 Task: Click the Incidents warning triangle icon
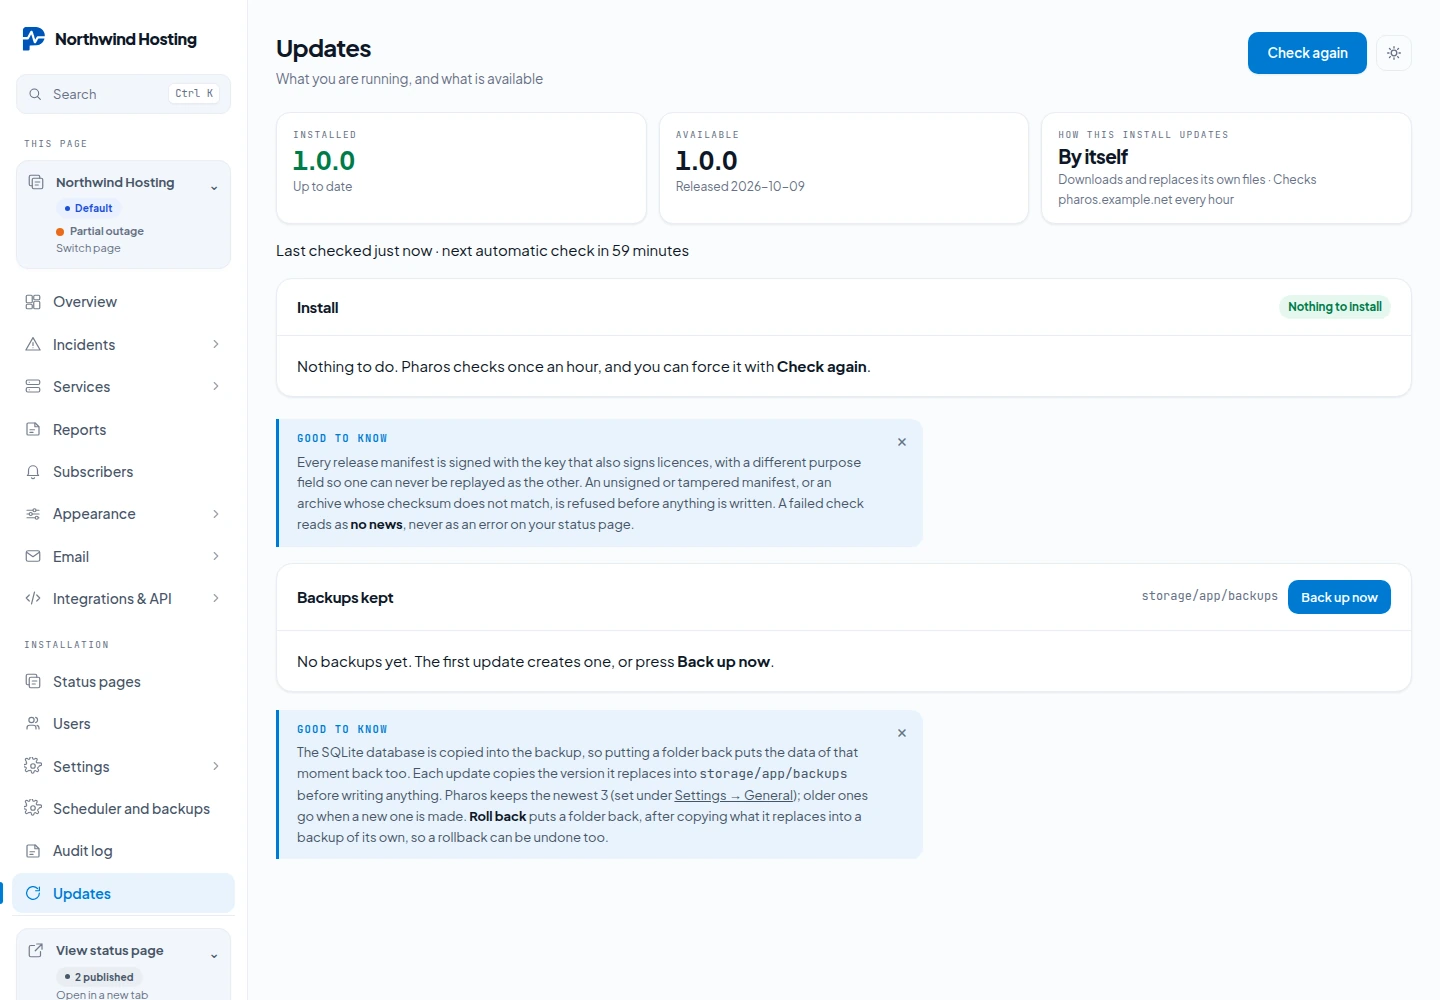pos(33,344)
